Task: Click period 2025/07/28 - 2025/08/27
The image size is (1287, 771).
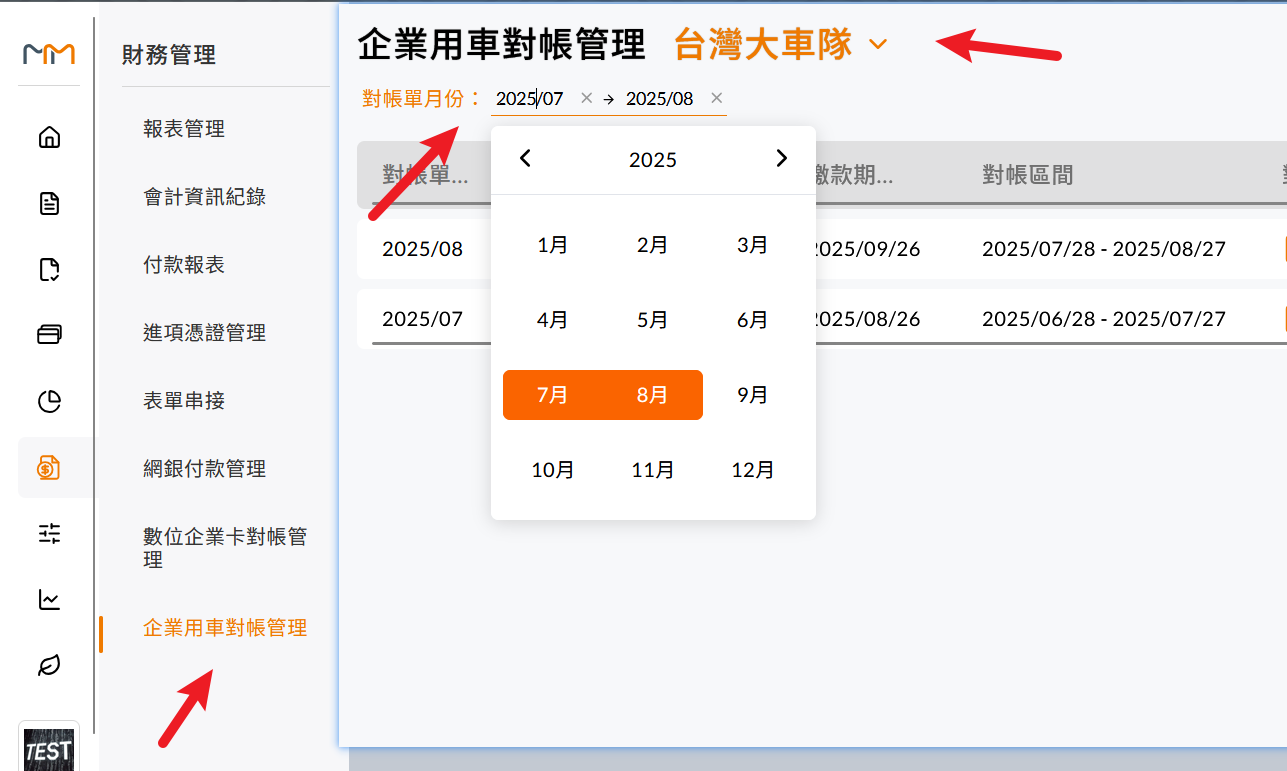Action: coord(1104,249)
